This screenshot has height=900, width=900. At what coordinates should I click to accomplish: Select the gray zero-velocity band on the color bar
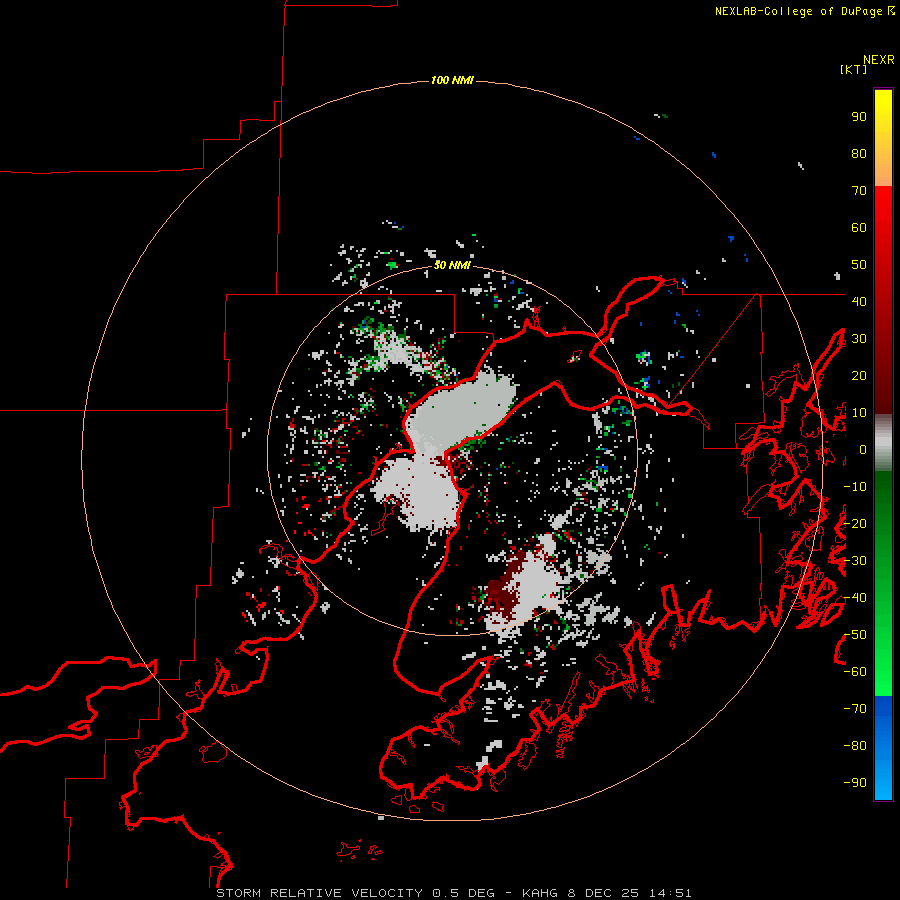(883, 443)
